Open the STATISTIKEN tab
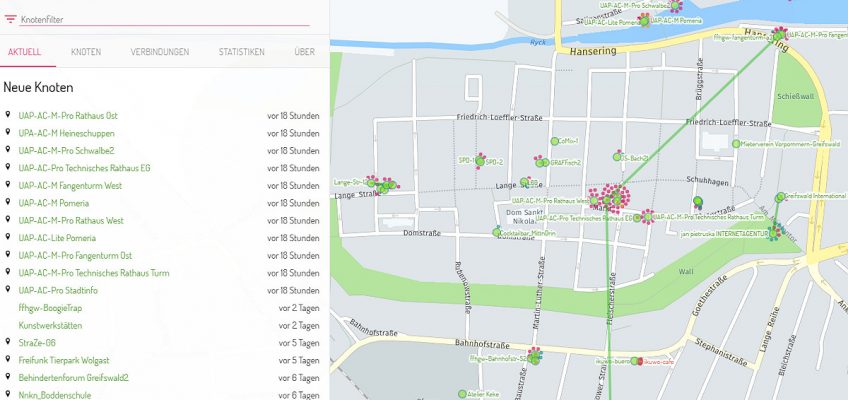This screenshot has height=400, width=848. pos(241,51)
